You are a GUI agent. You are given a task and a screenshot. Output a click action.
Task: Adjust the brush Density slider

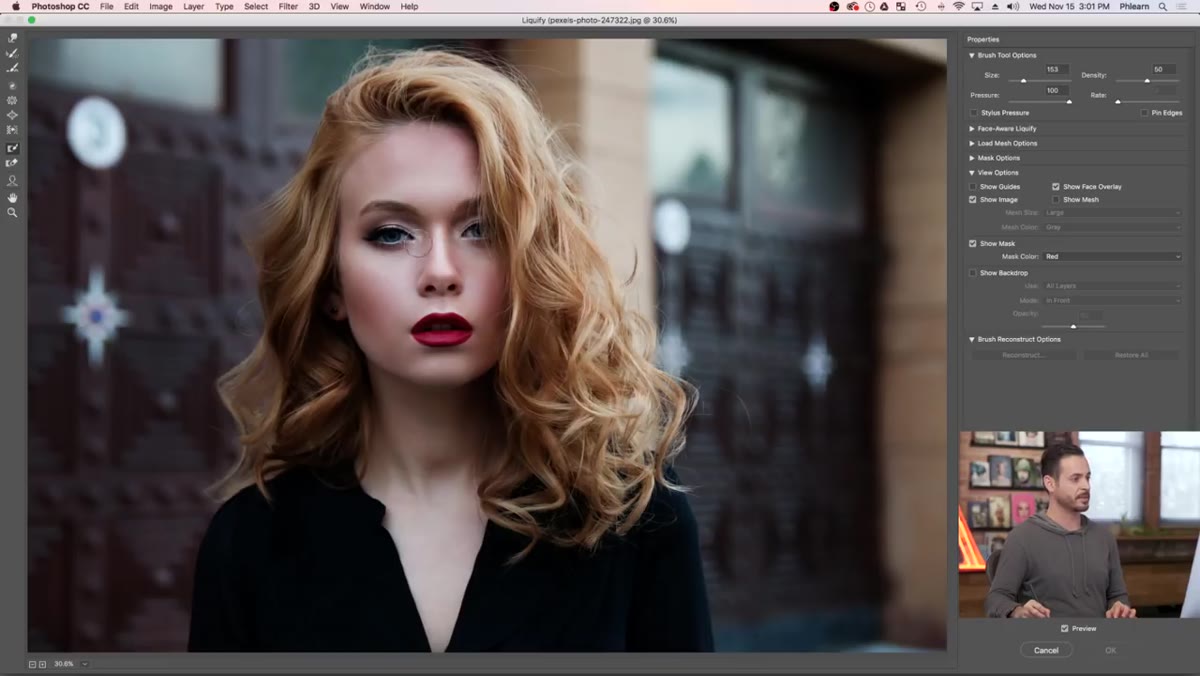click(x=1147, y=80)
